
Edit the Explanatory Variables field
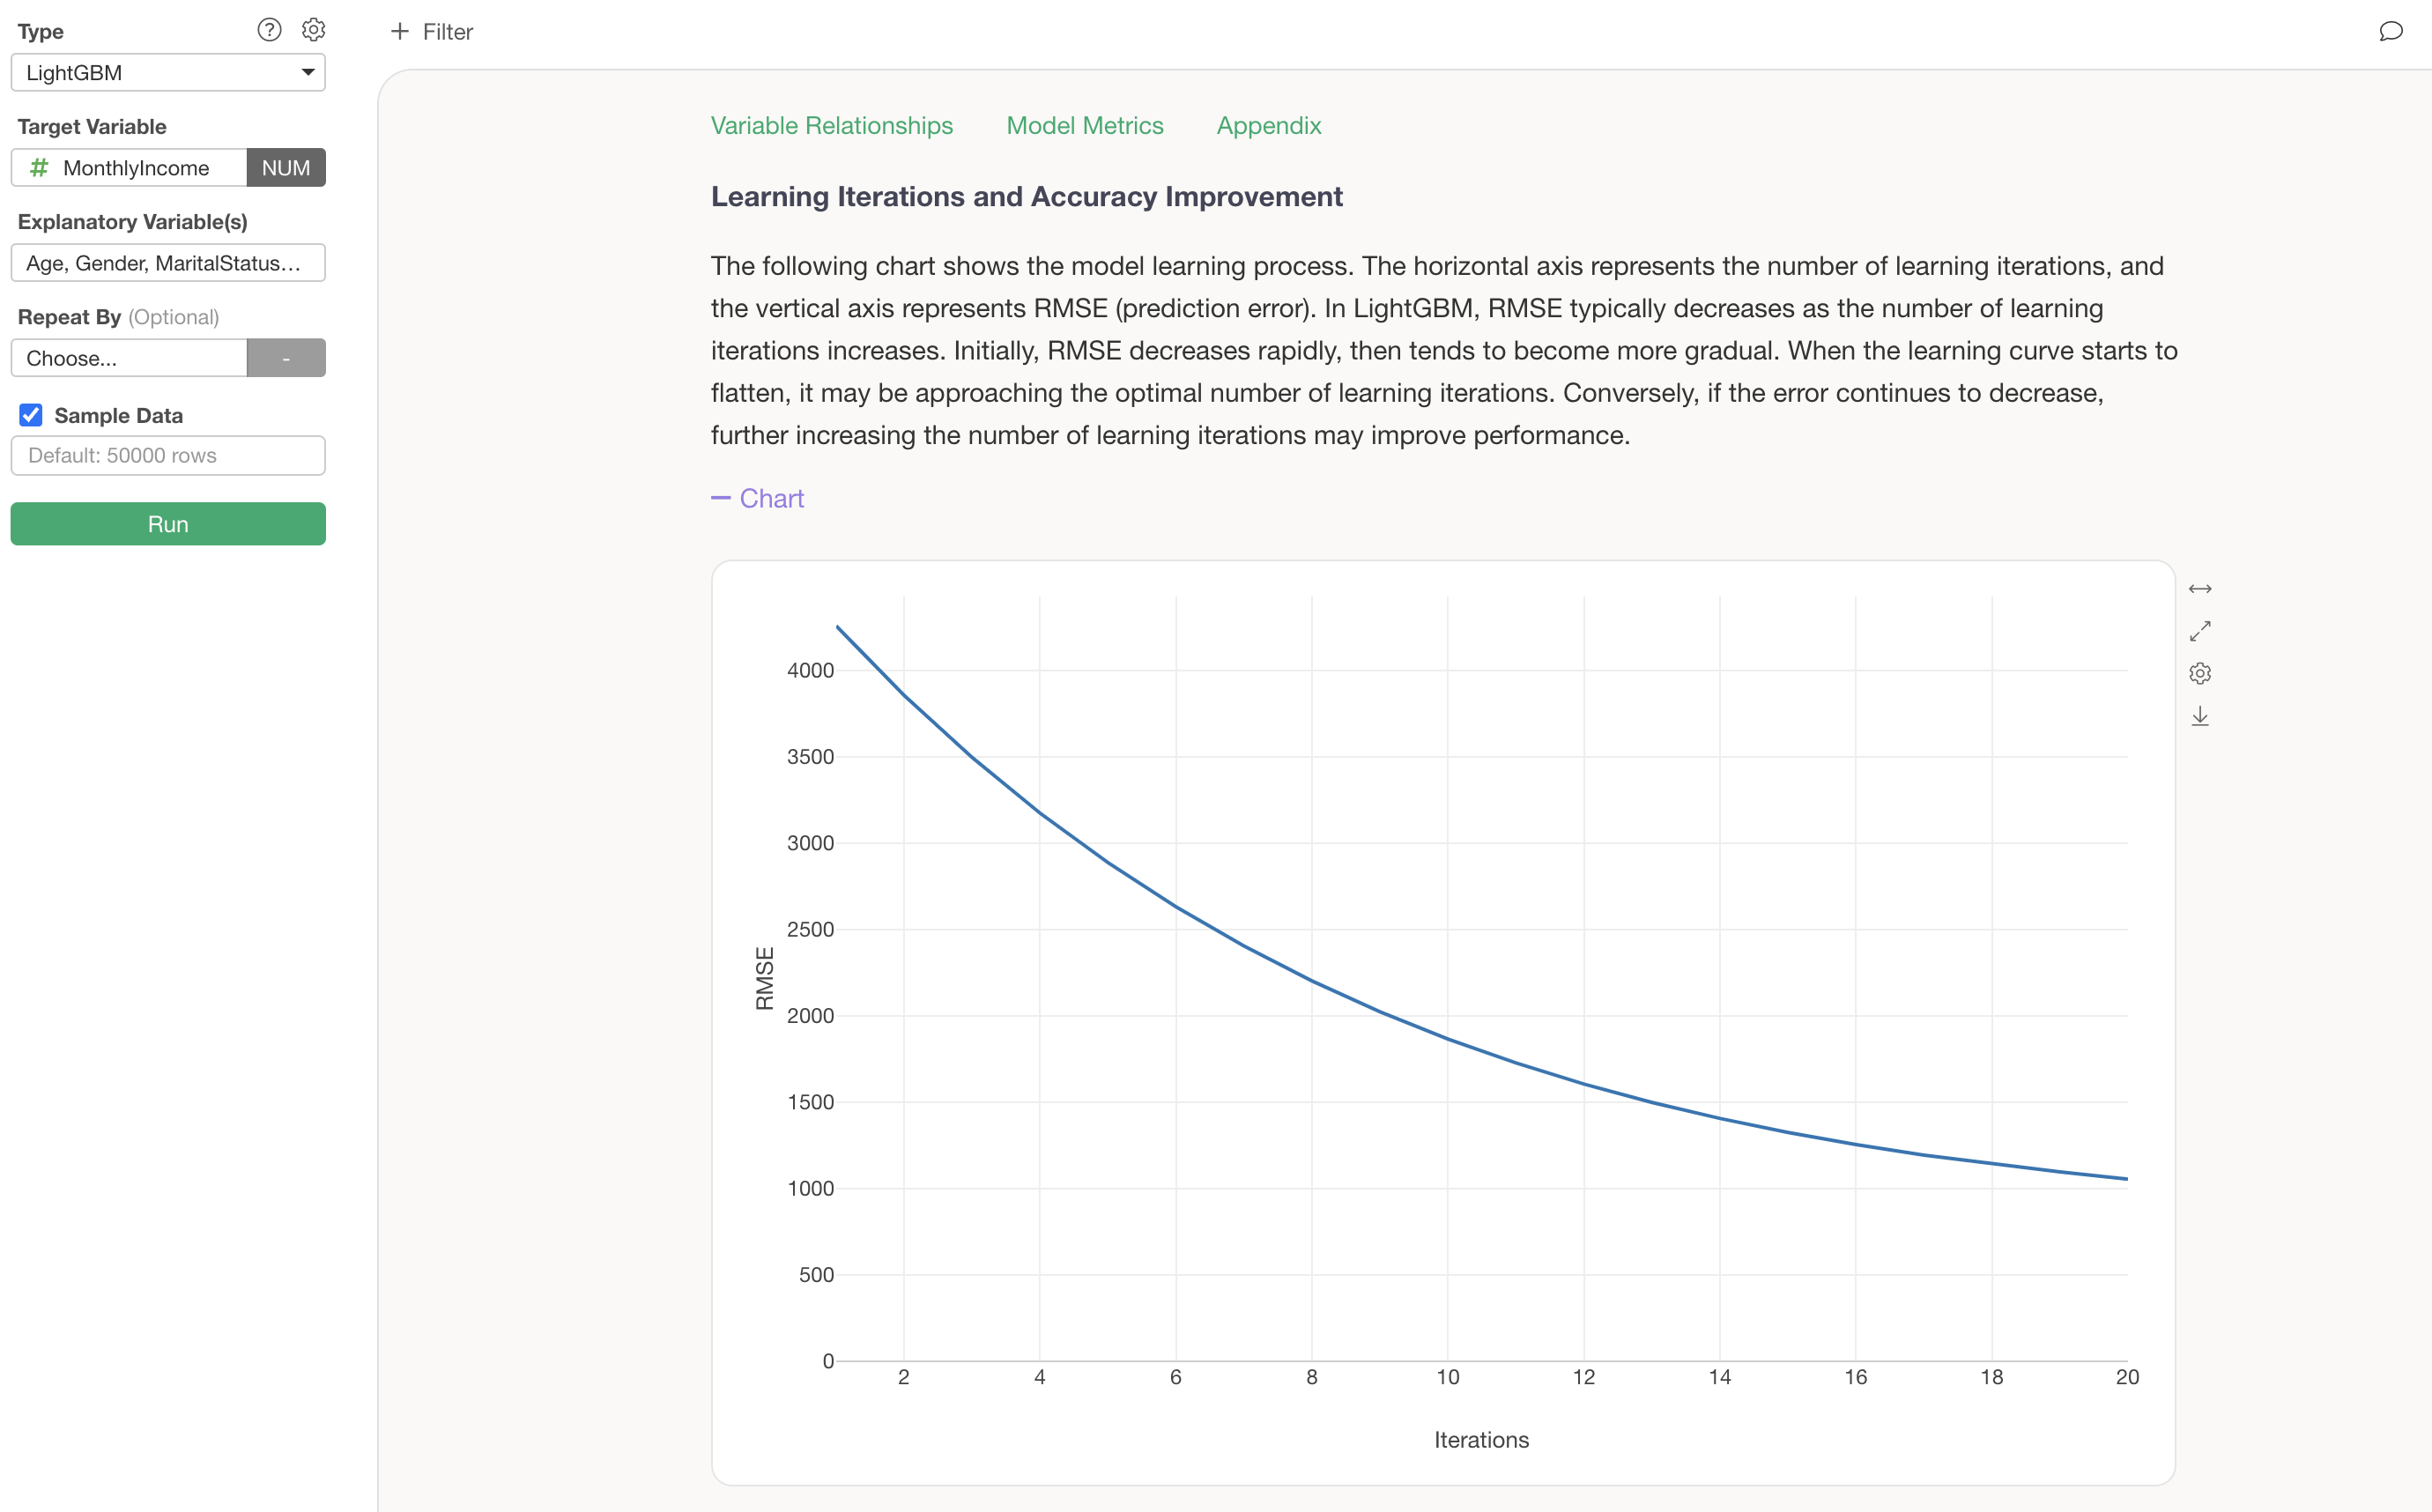click(x=168, y=263)
